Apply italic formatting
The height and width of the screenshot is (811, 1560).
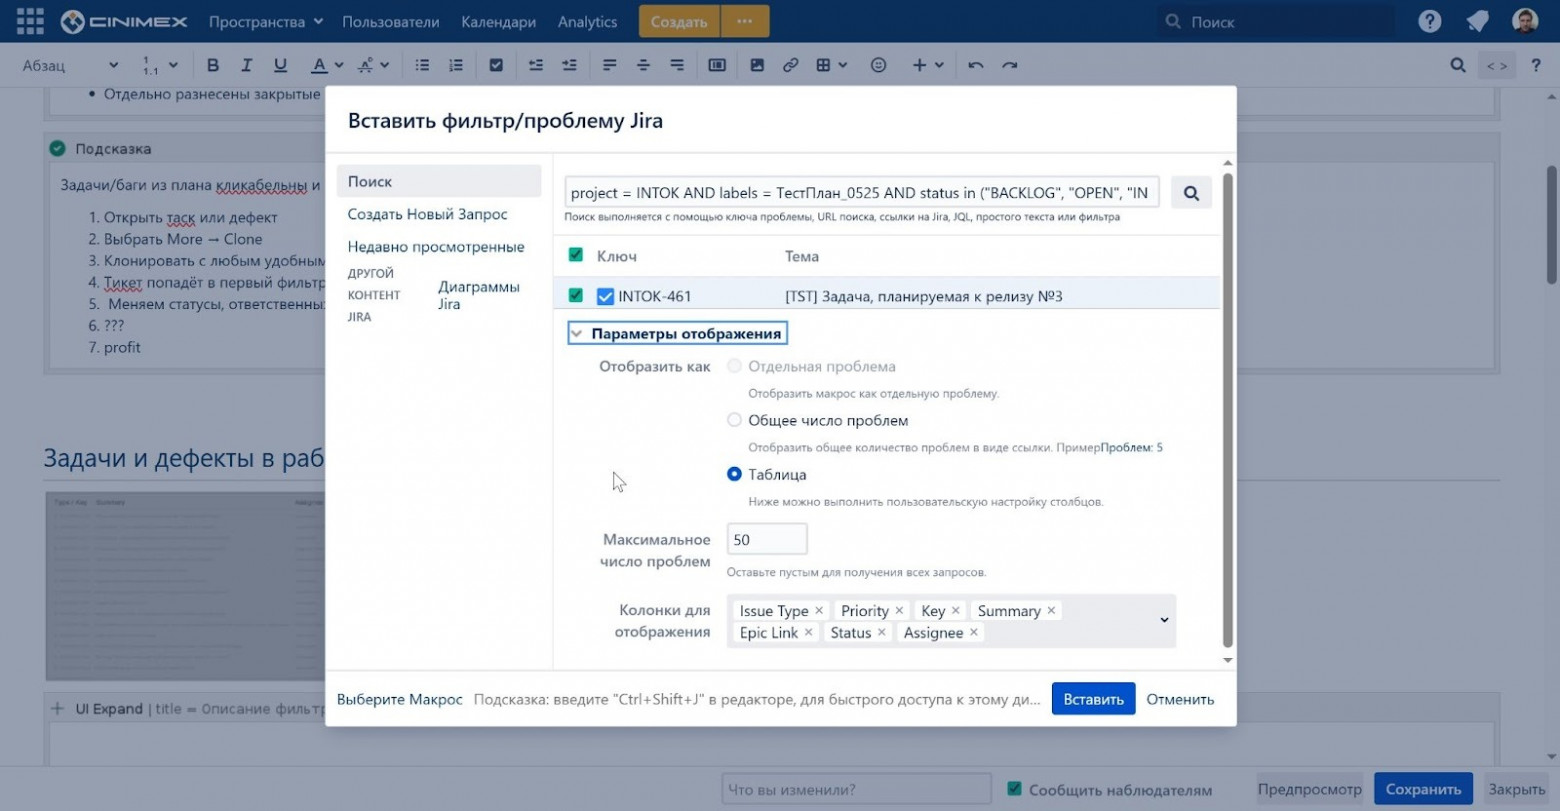pyautogui.click(x=246, y=64)
